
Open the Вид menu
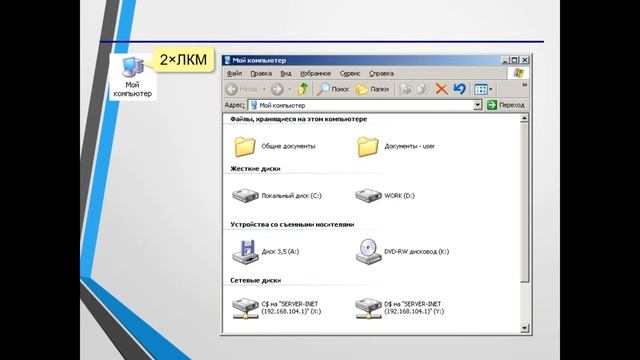click(286, 73)
